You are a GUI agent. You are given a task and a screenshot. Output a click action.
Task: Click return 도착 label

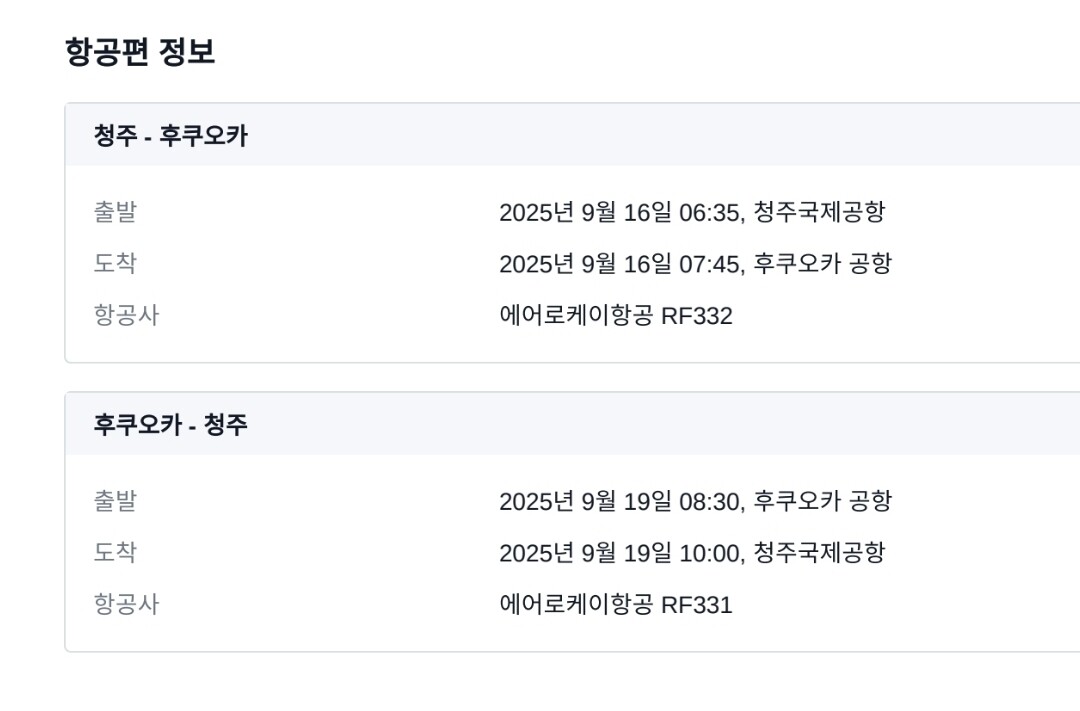click(115, 553)
